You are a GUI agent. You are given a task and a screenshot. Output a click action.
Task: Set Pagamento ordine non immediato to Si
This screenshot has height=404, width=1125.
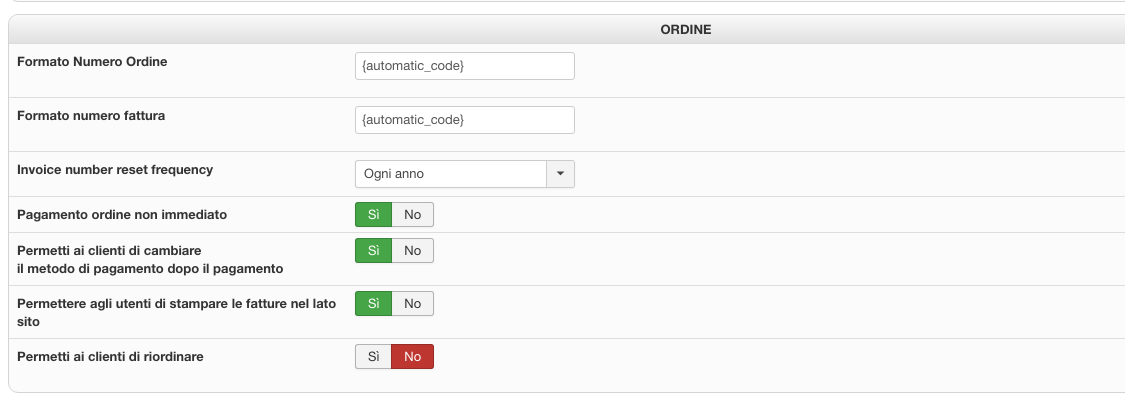(373, 215)
